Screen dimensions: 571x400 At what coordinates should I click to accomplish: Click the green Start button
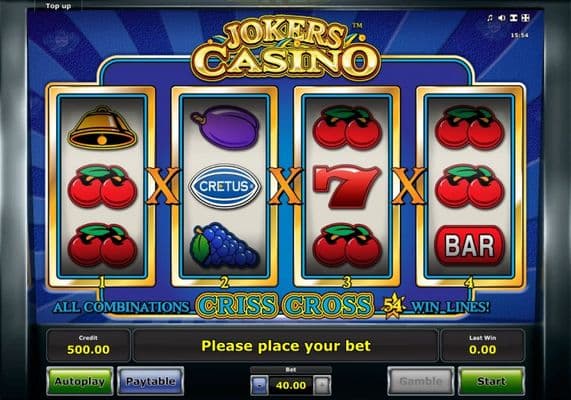491,381
